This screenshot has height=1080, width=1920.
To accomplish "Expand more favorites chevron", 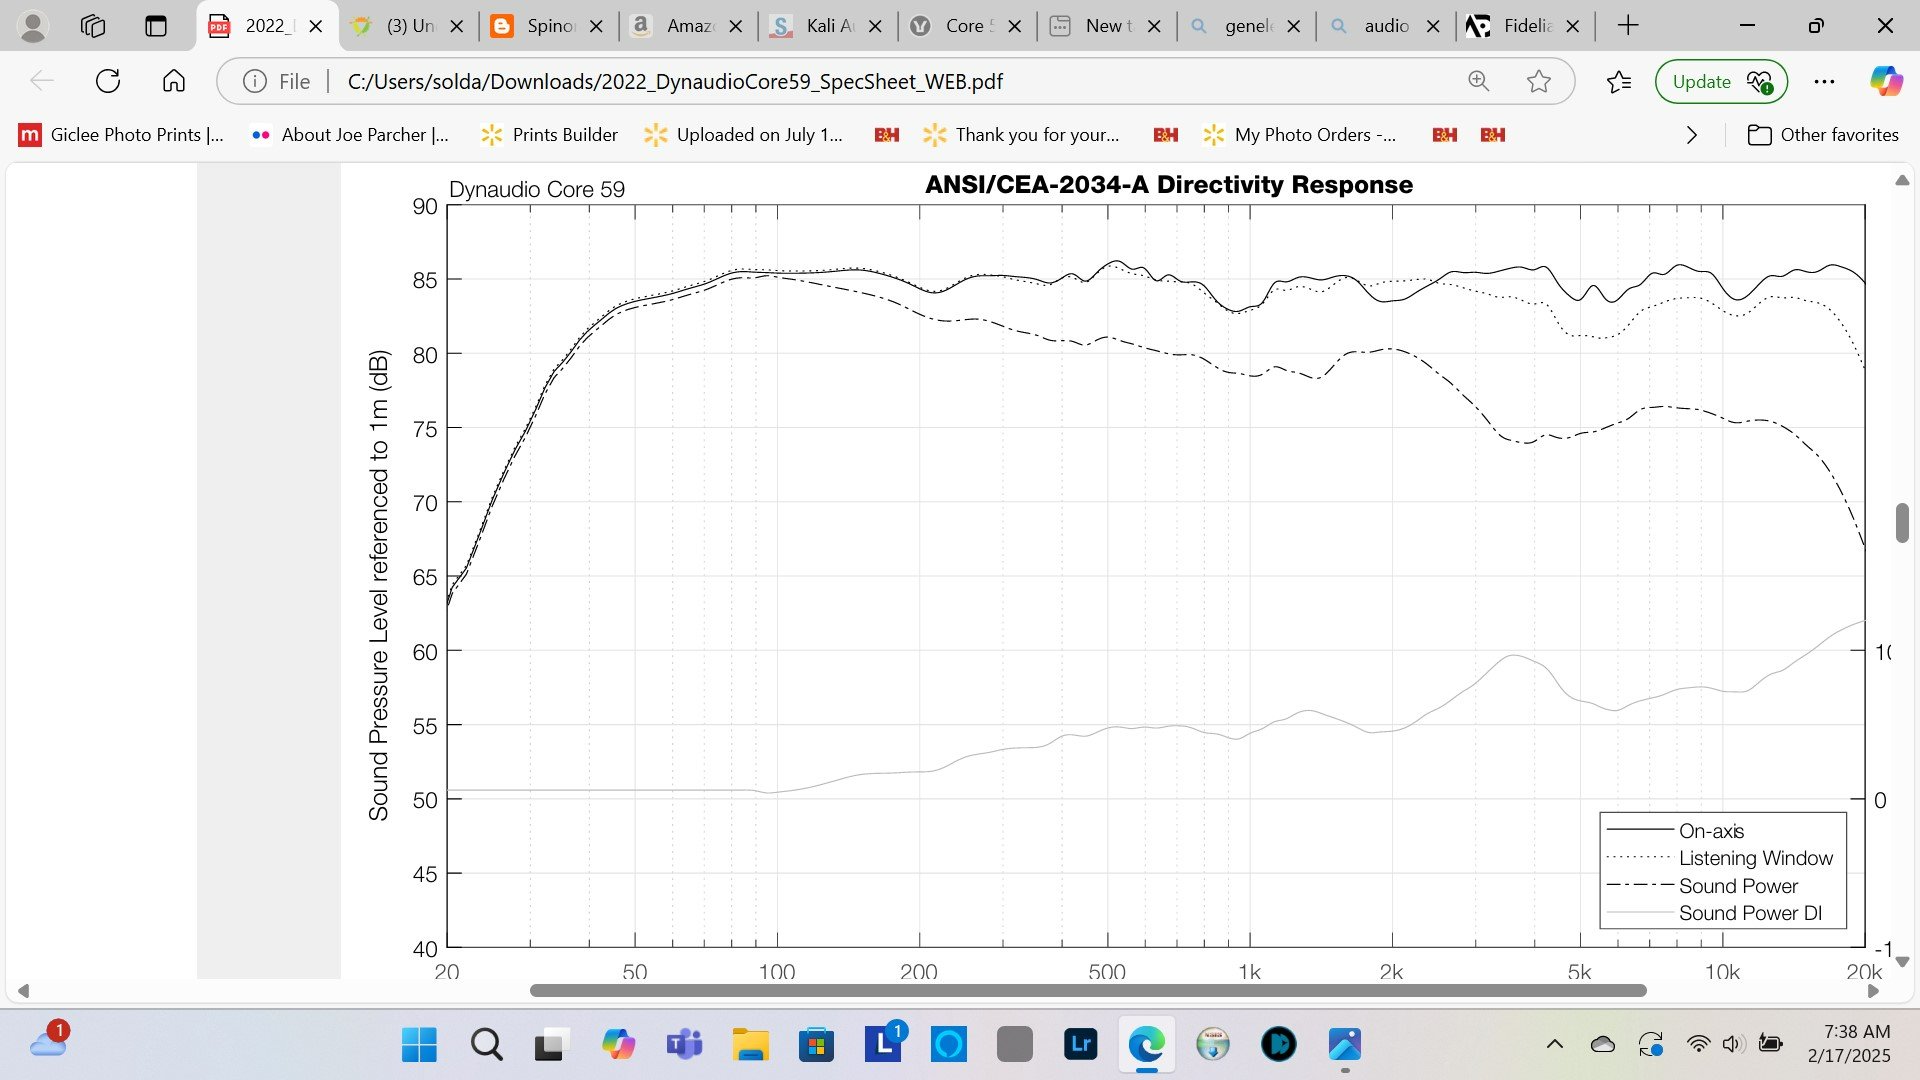I will [1692, 134].
